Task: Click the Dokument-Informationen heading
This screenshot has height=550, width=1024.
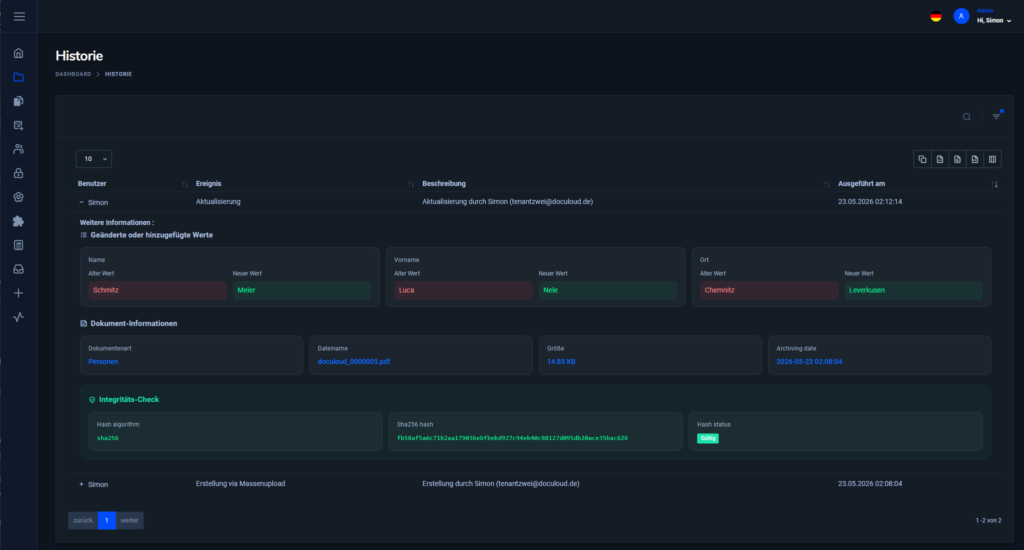Action: pos(133,323)
